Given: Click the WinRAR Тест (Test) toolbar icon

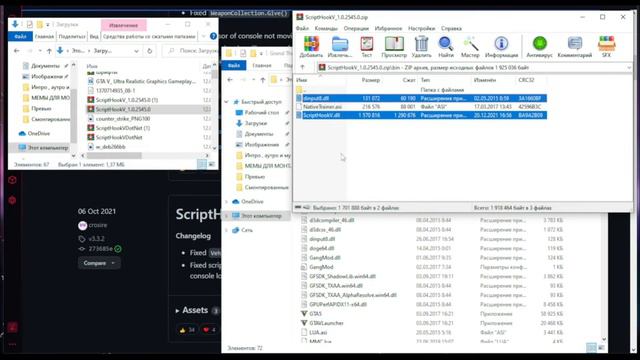Looking at the screenshot, I should coord(367,44).
